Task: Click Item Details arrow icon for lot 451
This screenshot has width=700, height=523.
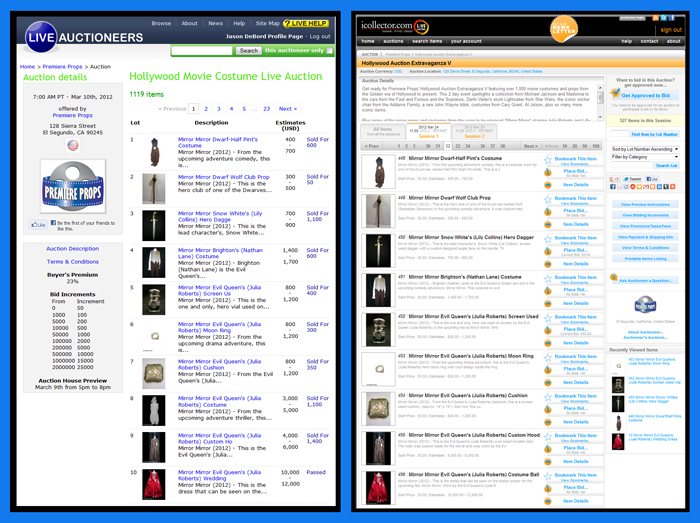Action: [548, 303]
